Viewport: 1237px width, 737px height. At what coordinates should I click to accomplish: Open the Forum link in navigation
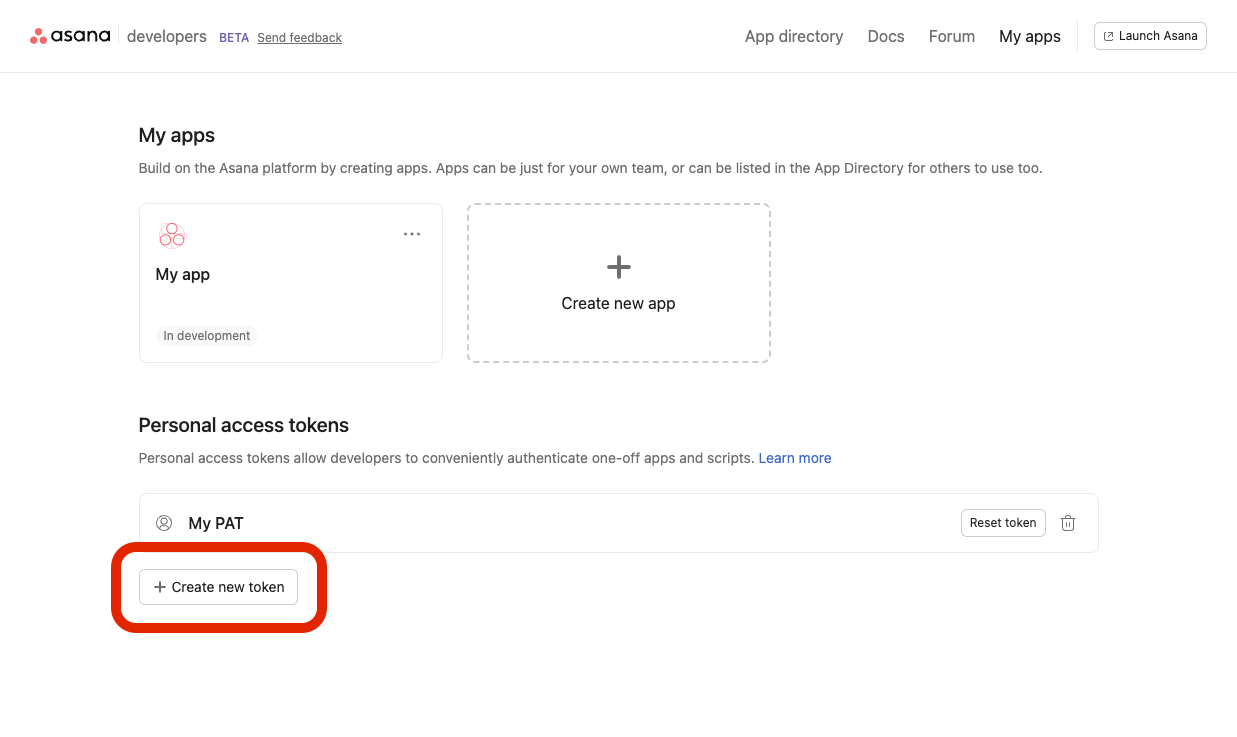tap(952, 36)
